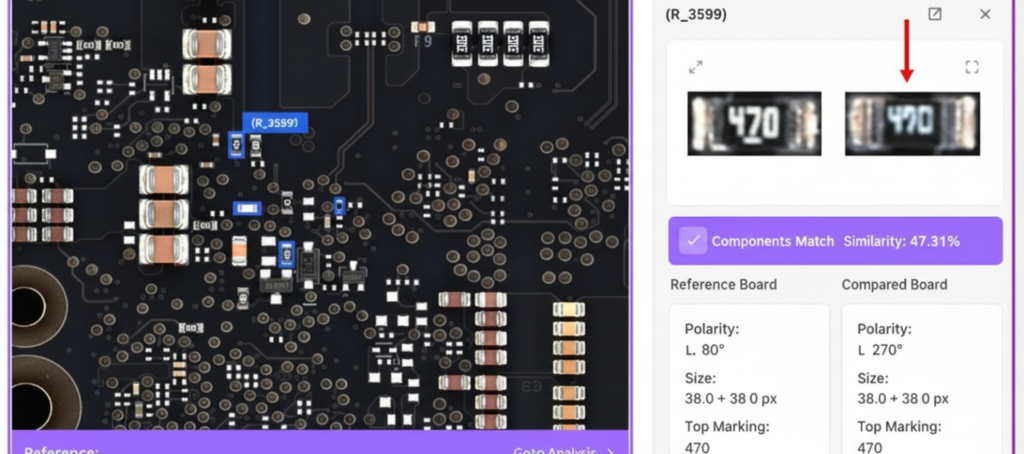The width and height of the screenshot is (1024, 454).
Task: Toggle the Components Match checkbox
Action: [x=693, y=241]
